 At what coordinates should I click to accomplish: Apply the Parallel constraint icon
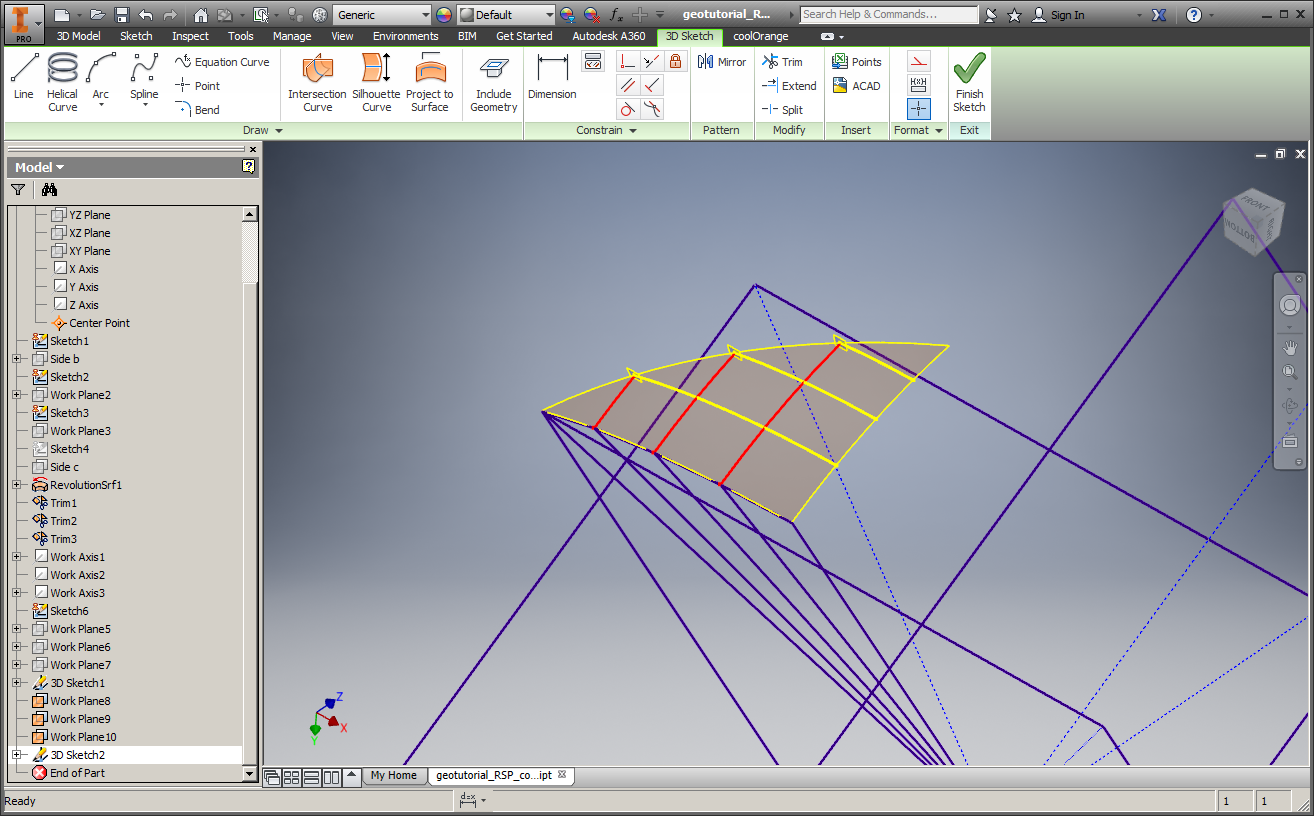coord(628,85)
